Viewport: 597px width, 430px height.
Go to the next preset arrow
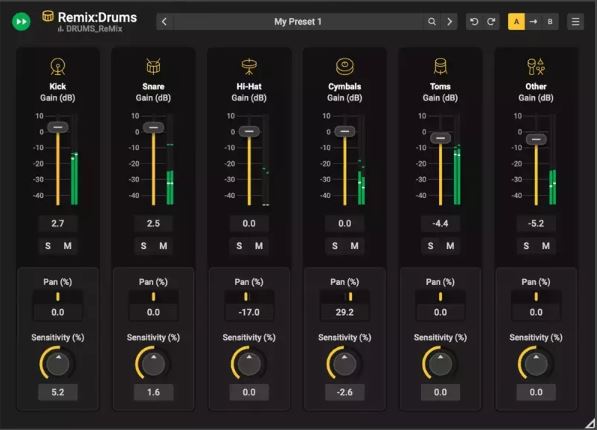tap(450, 22)
